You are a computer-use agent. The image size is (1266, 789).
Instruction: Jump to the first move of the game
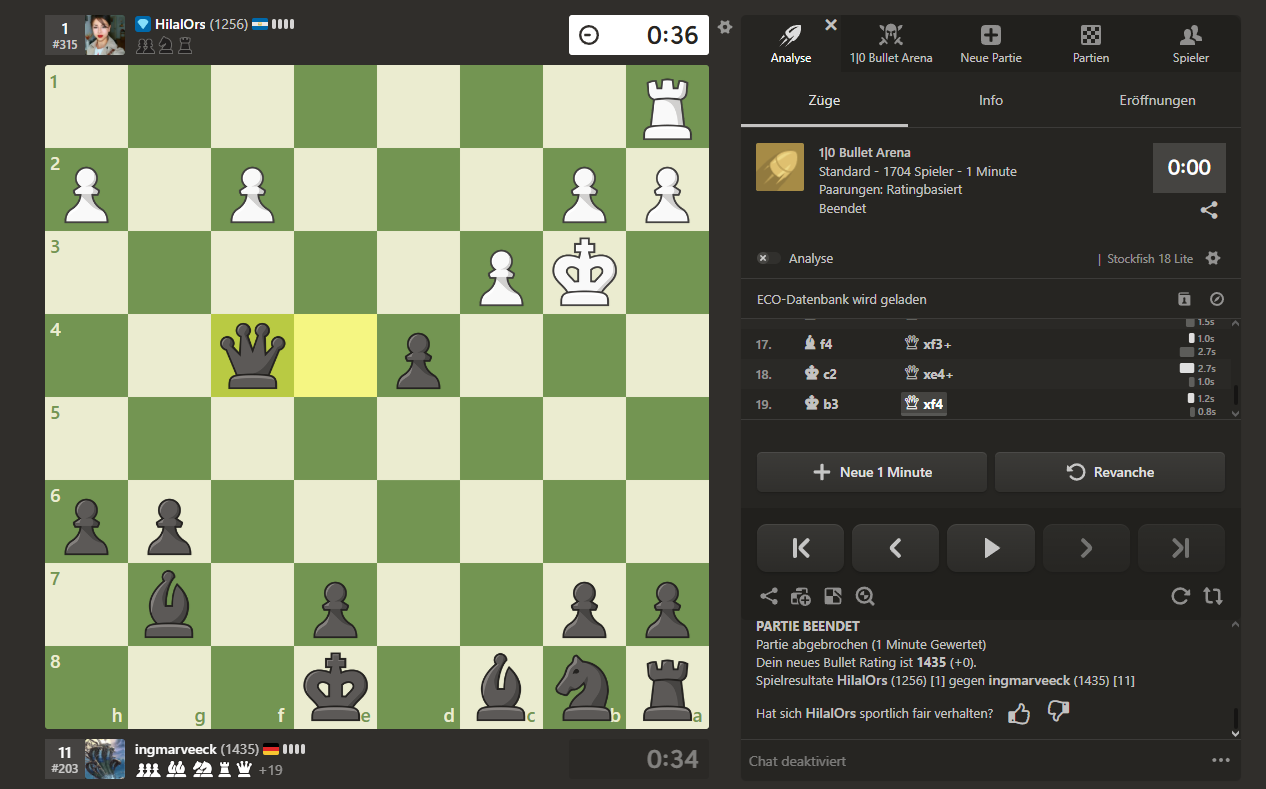[x=800, y=547]
